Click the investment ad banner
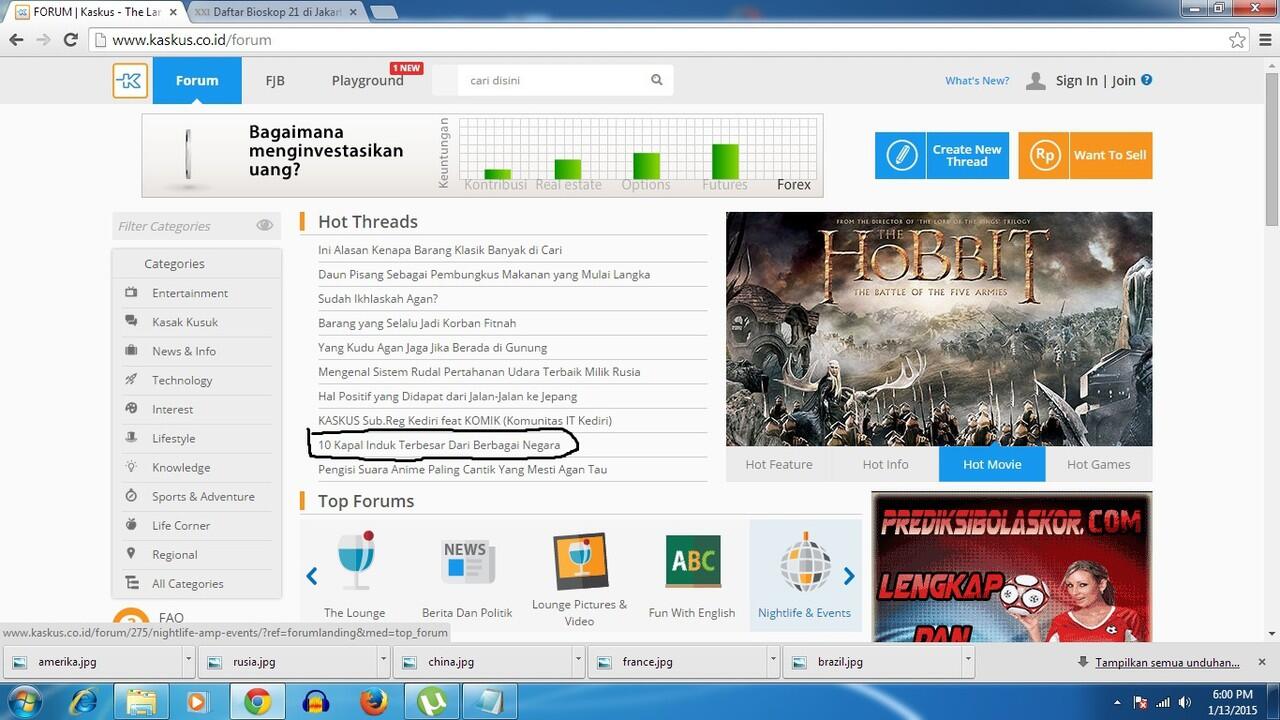The width and height of the screenshot is (1280, 720). [x=482, y=155]
